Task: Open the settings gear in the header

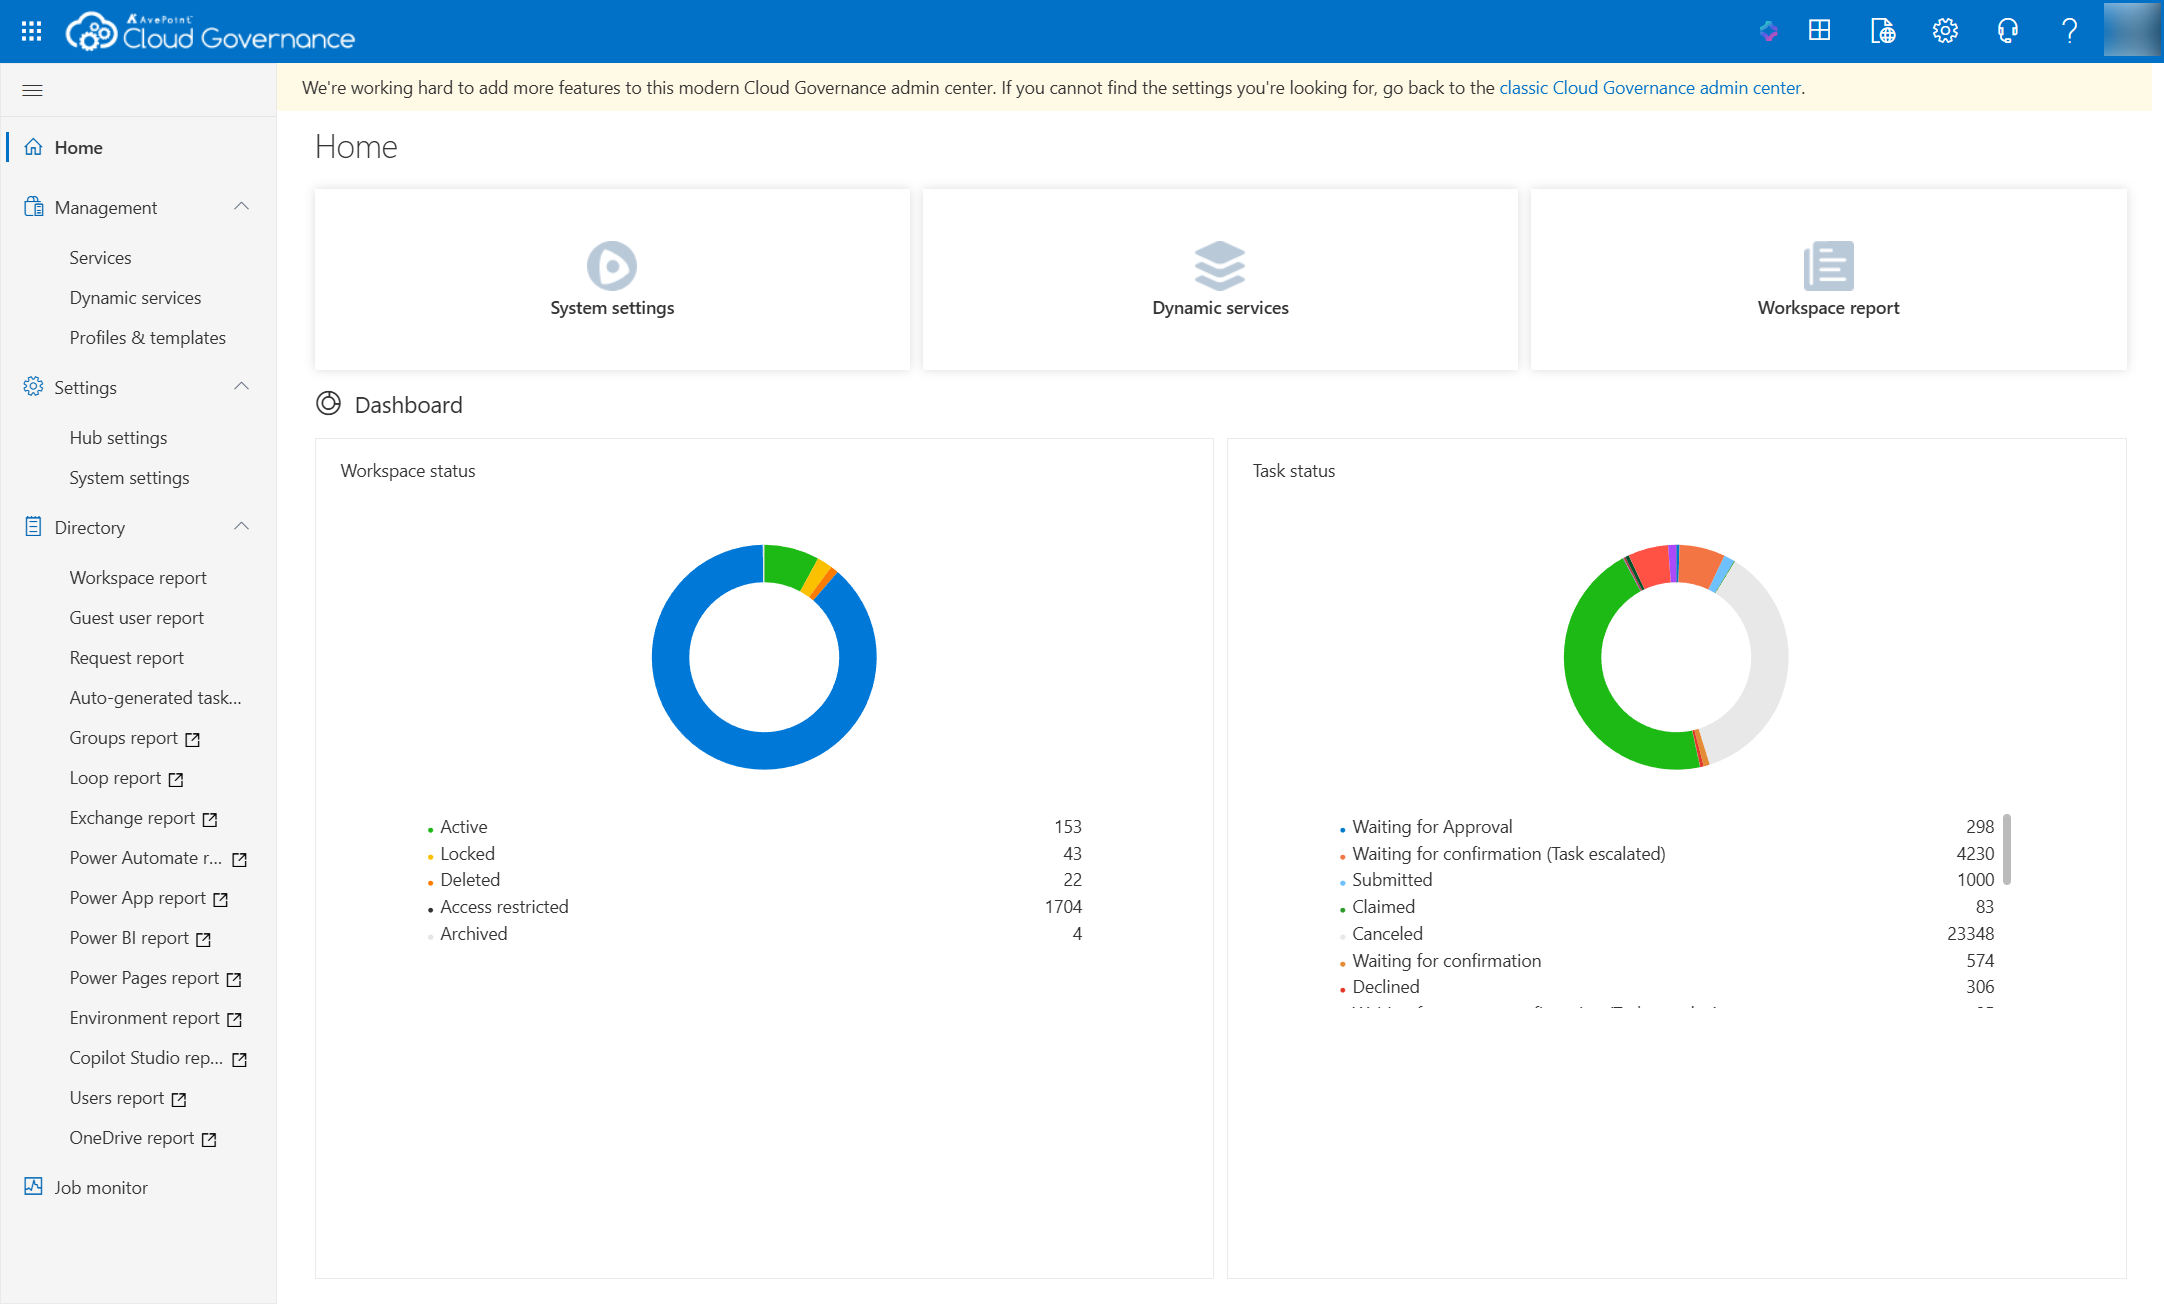Action: (x=1945, y=31)
